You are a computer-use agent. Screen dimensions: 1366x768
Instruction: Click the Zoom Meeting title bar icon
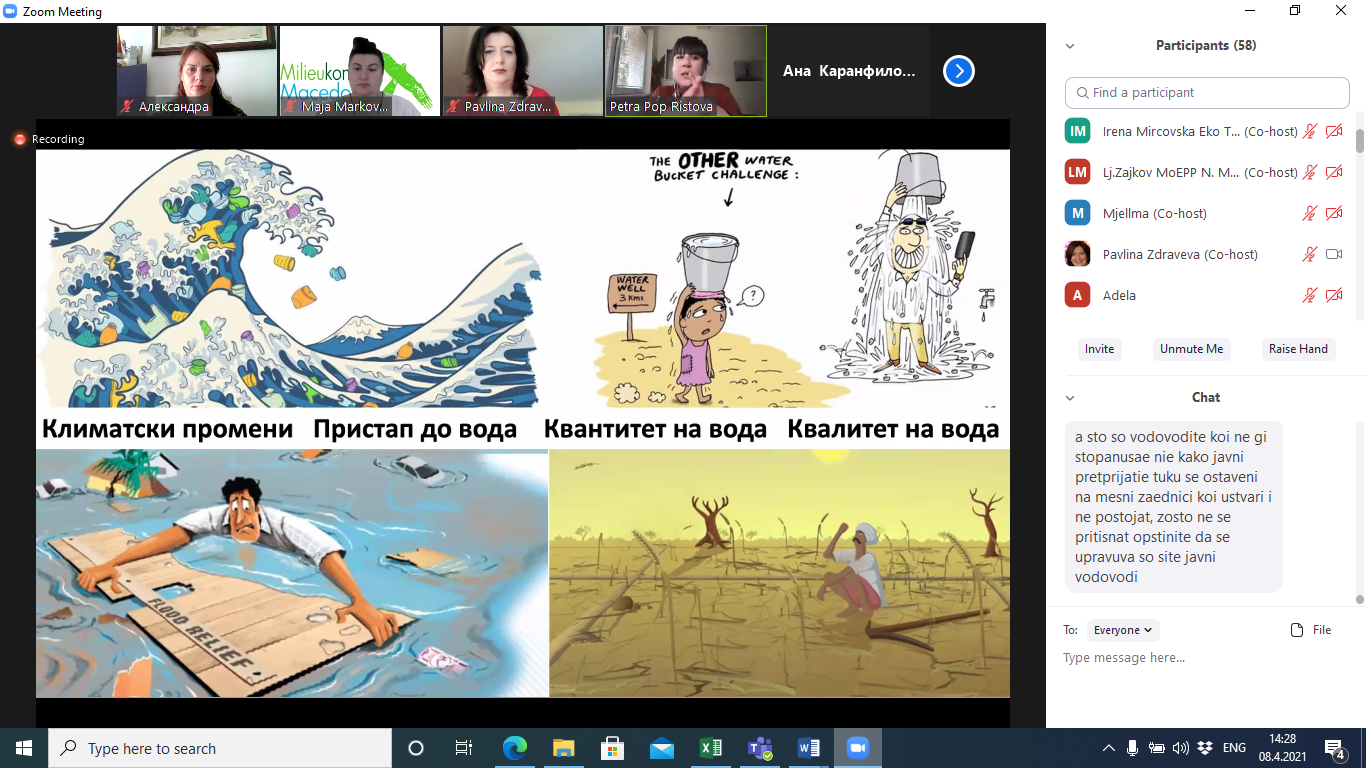point(10,11)
